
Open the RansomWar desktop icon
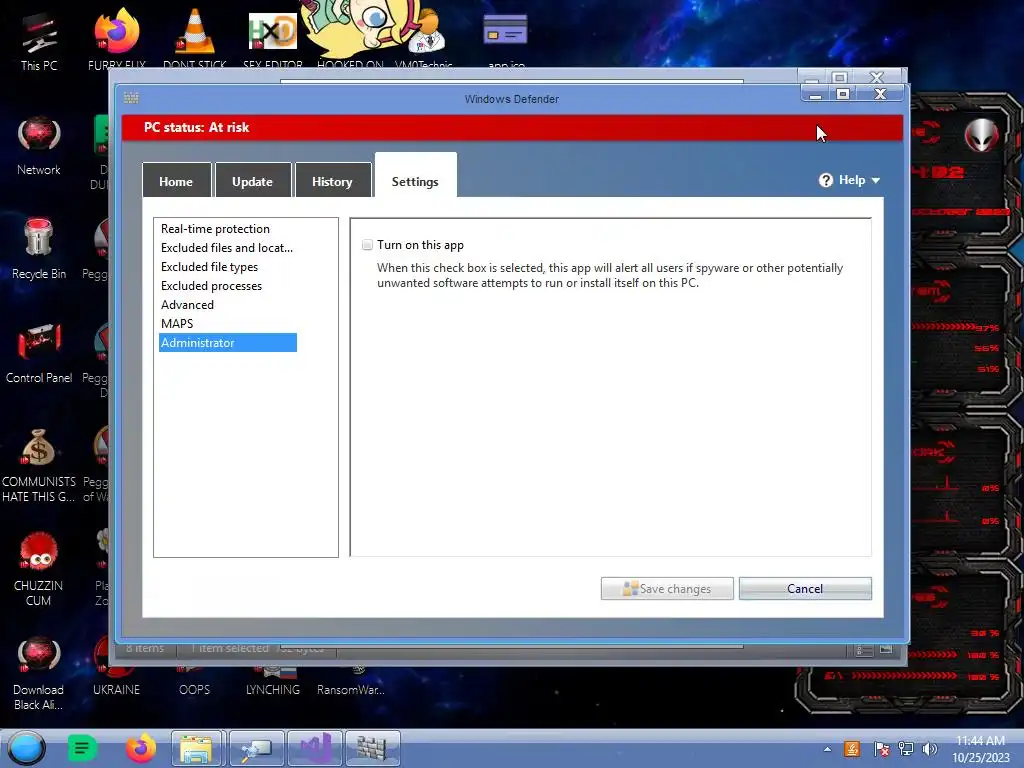351,682
